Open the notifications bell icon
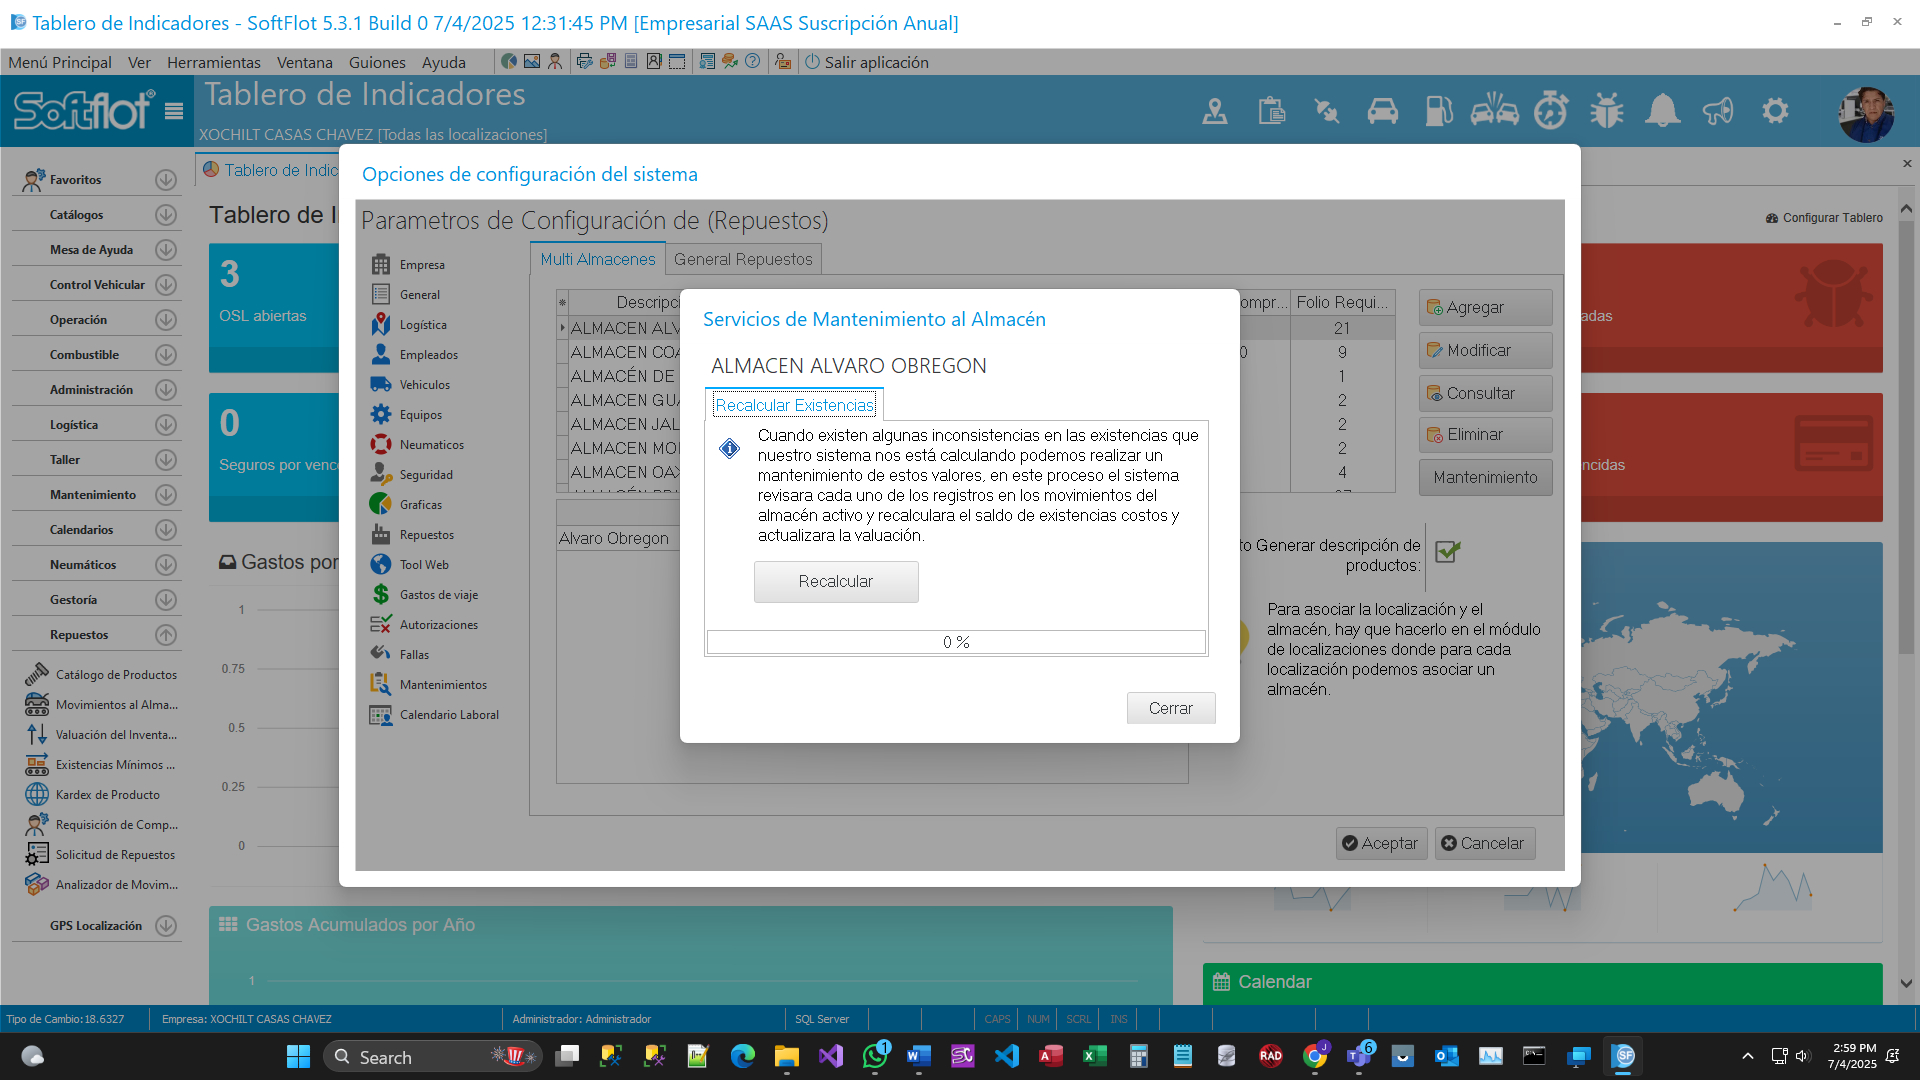Screen dimensions: 1920x1080 [1662, 111]
